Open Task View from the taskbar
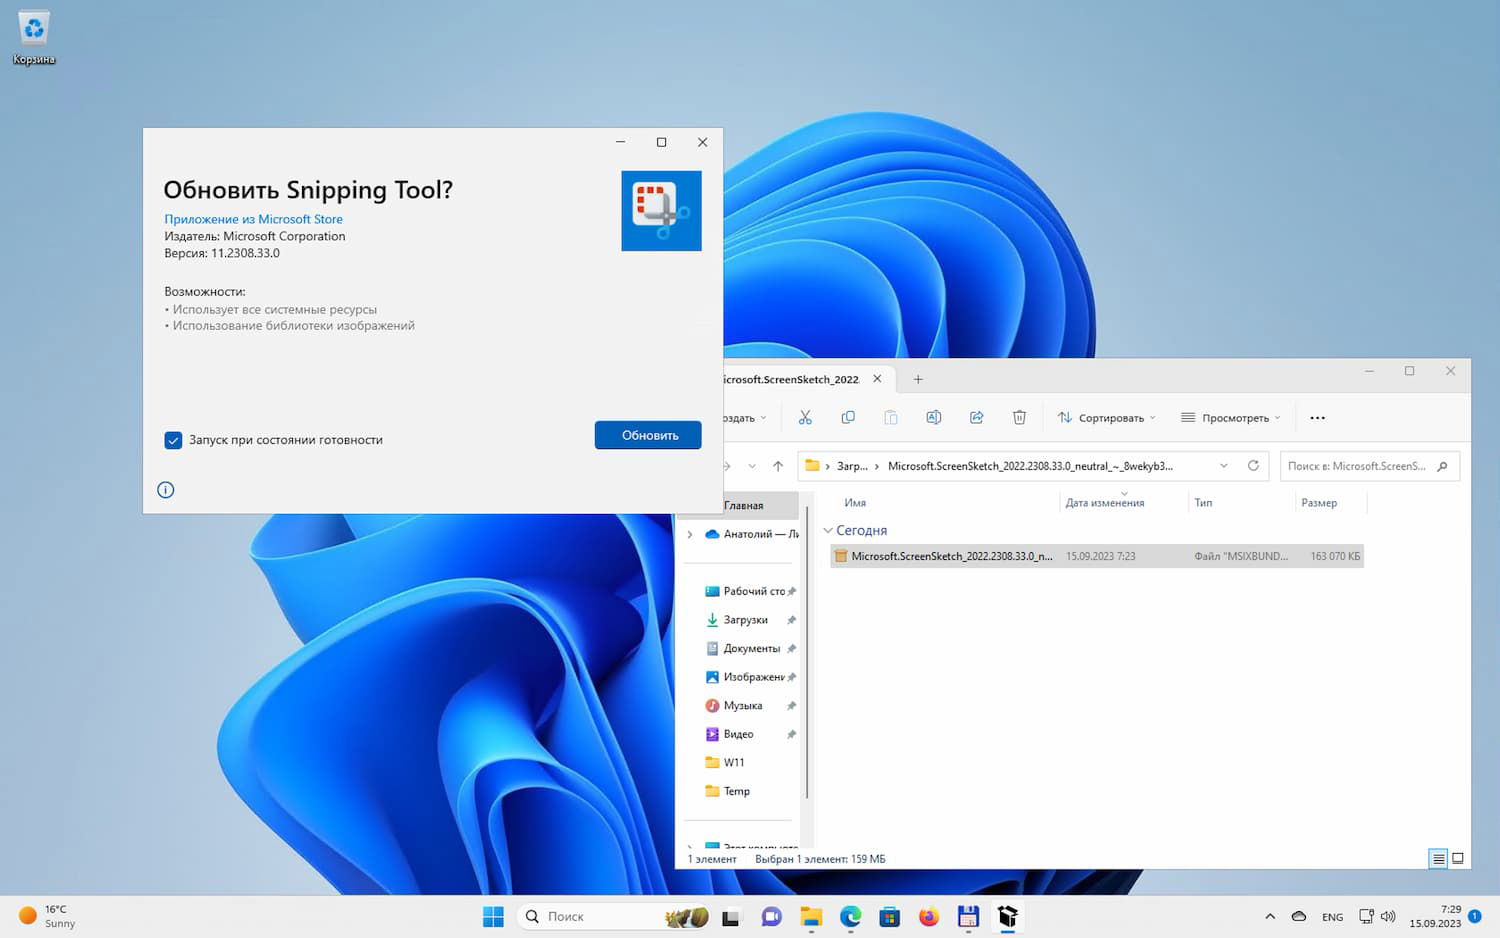Viewport: 1500px width, 938px height. pyautogui.click(x=731, y=917)
